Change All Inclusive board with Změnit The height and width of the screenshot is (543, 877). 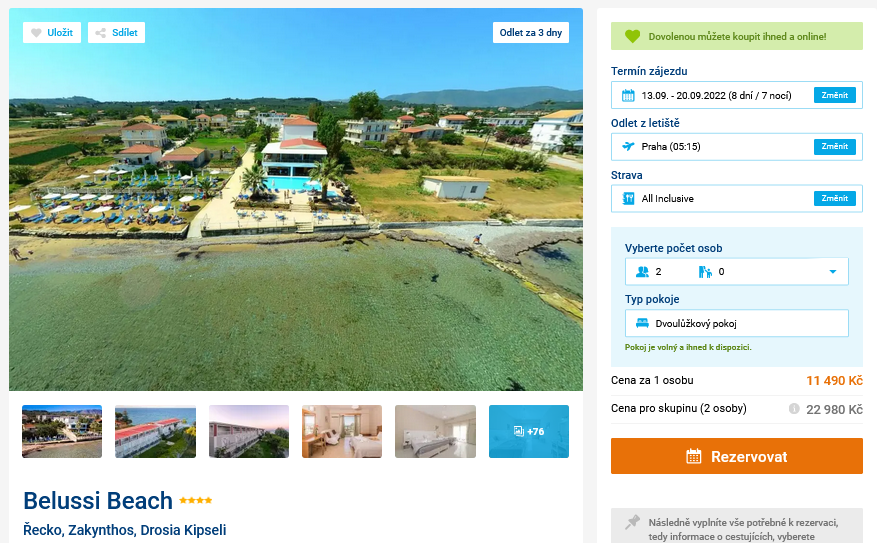click(x=834, y=198)
